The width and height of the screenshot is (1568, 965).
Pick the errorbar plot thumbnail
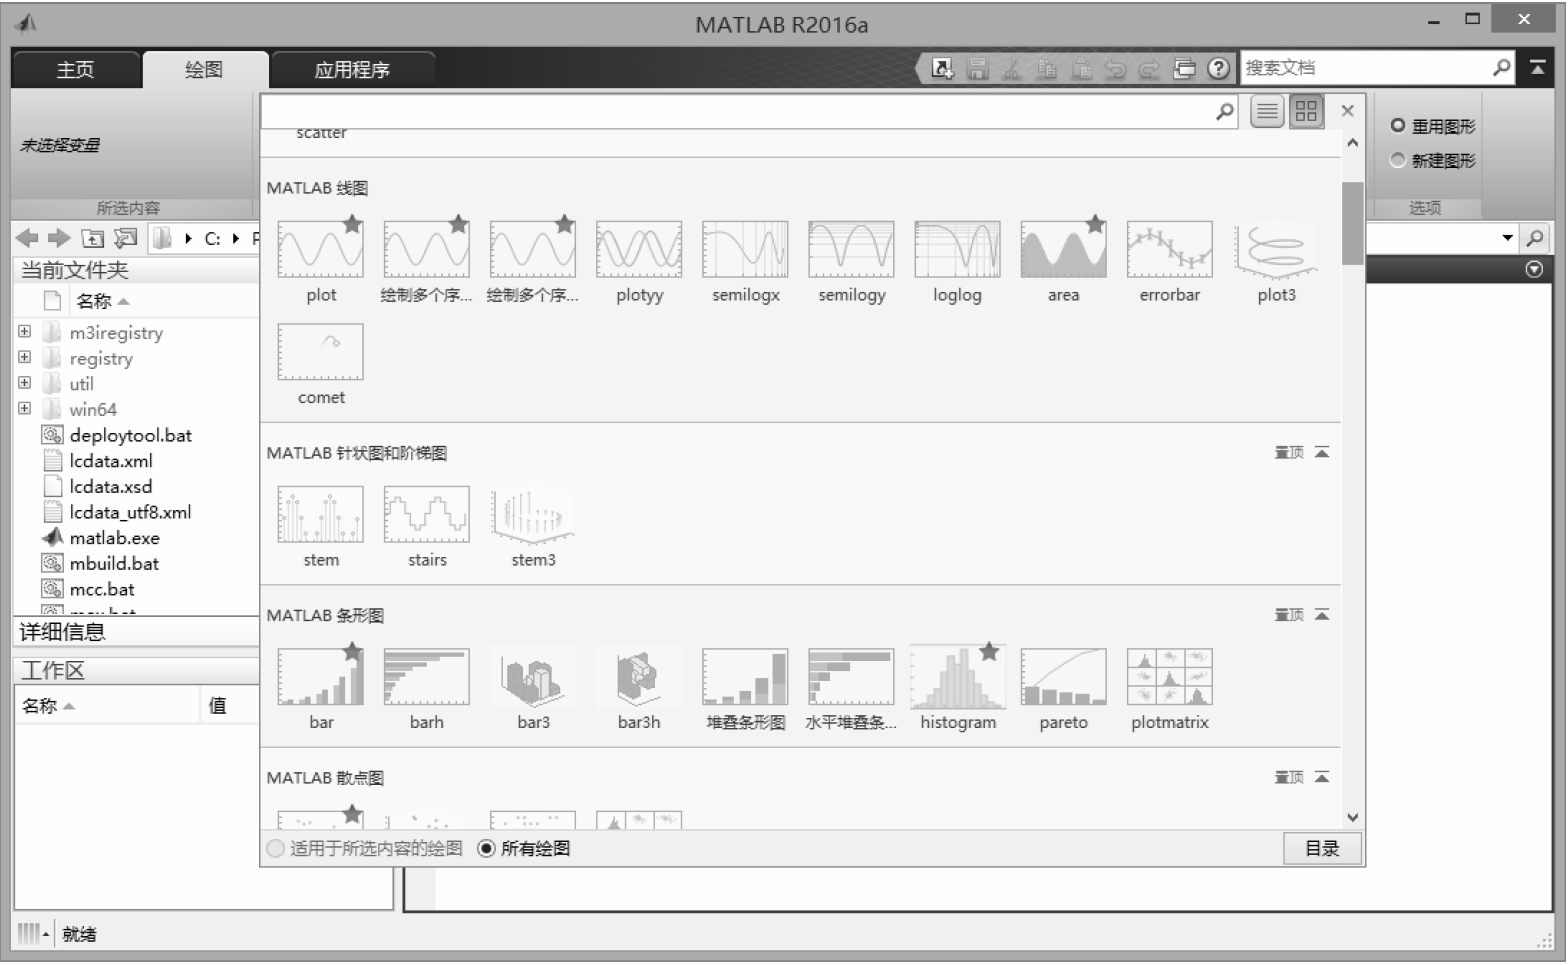tap(1169, 251)
